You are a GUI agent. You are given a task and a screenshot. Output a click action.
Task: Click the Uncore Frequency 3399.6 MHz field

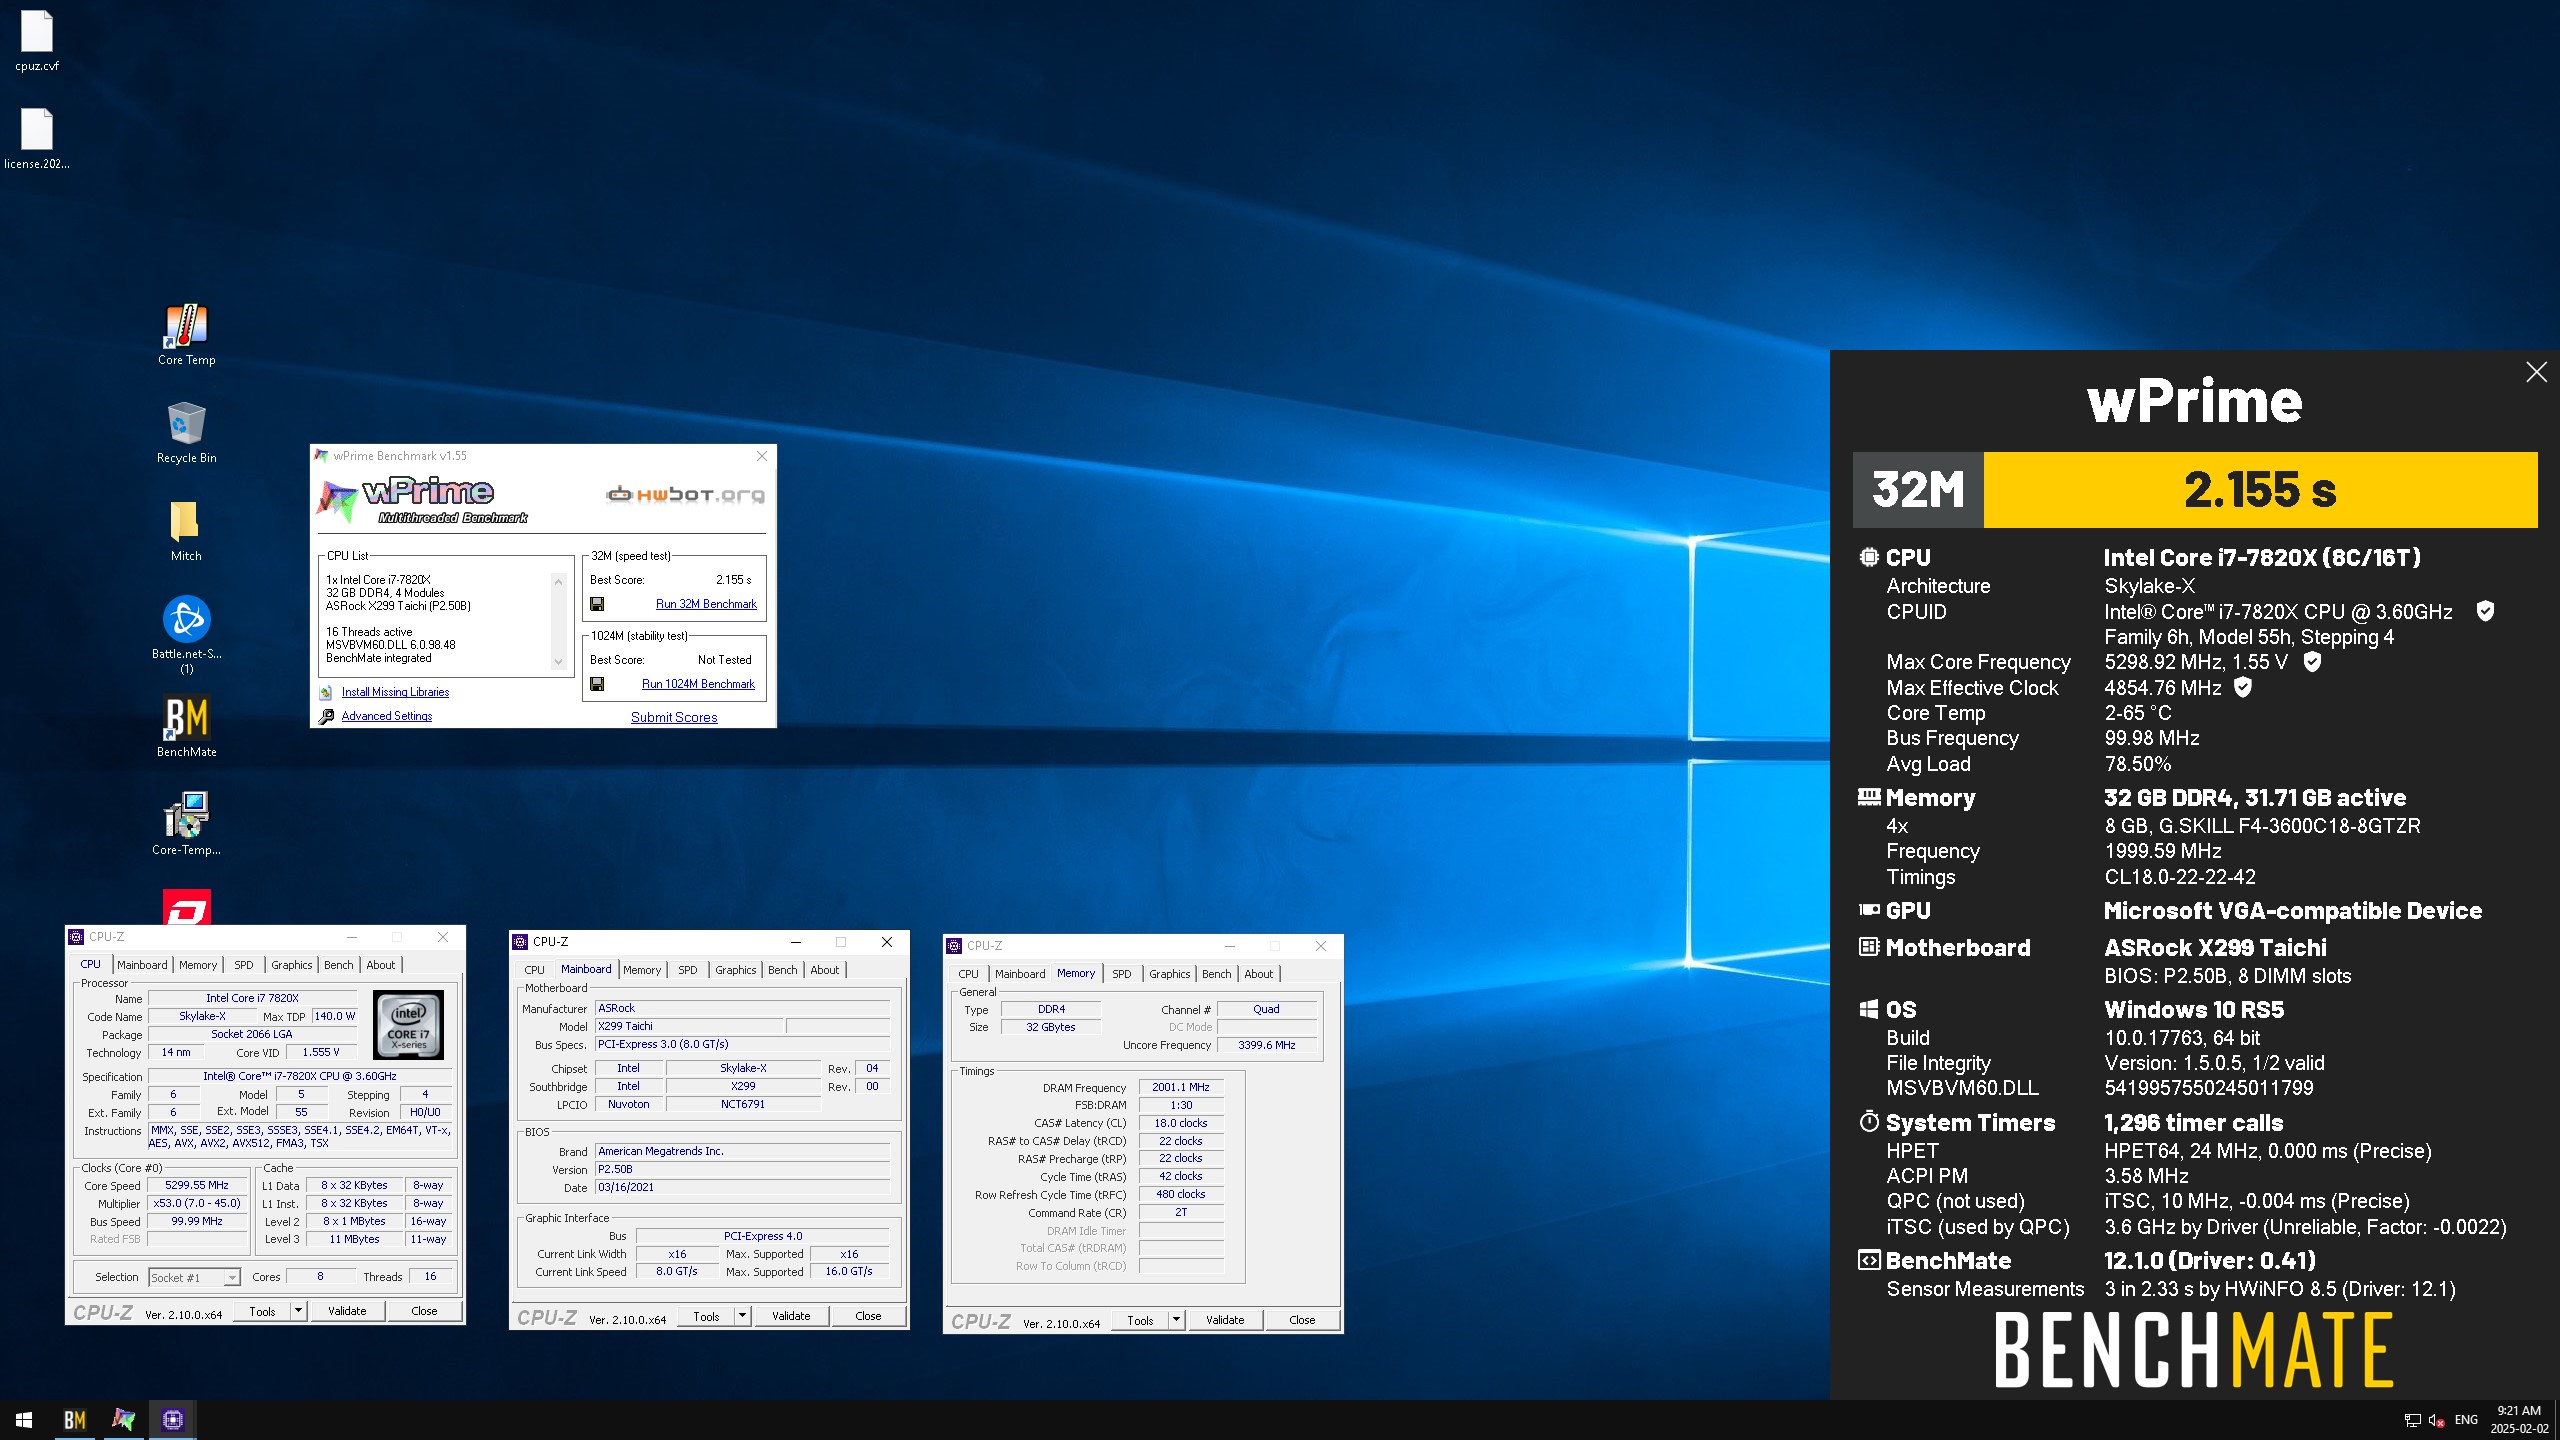point(1266,1045)
